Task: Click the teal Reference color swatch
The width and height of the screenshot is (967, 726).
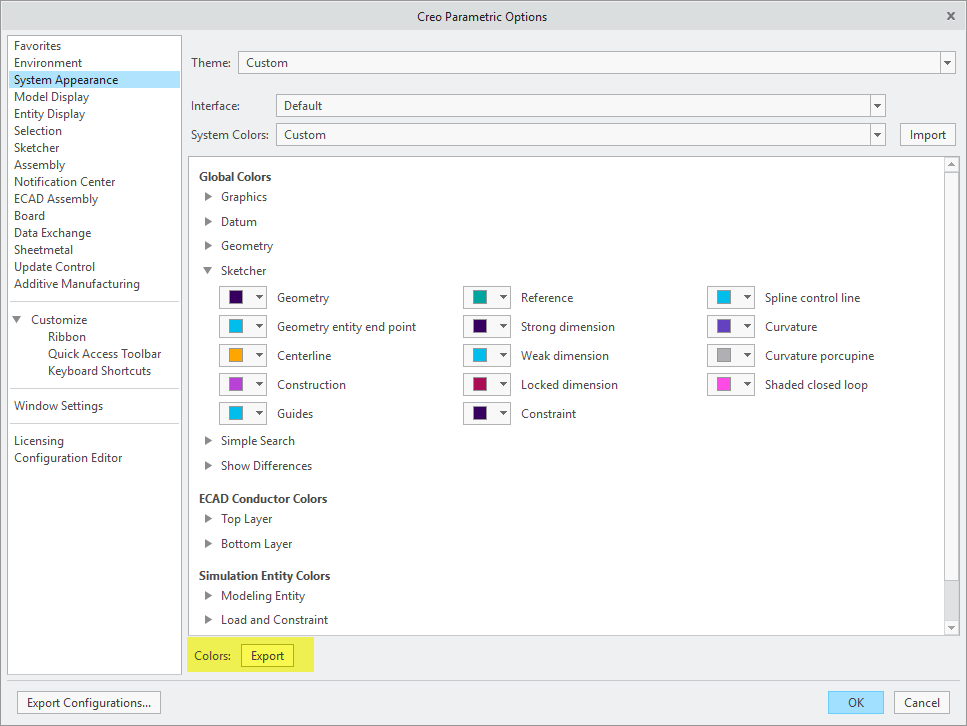Action: click(480, 298)
